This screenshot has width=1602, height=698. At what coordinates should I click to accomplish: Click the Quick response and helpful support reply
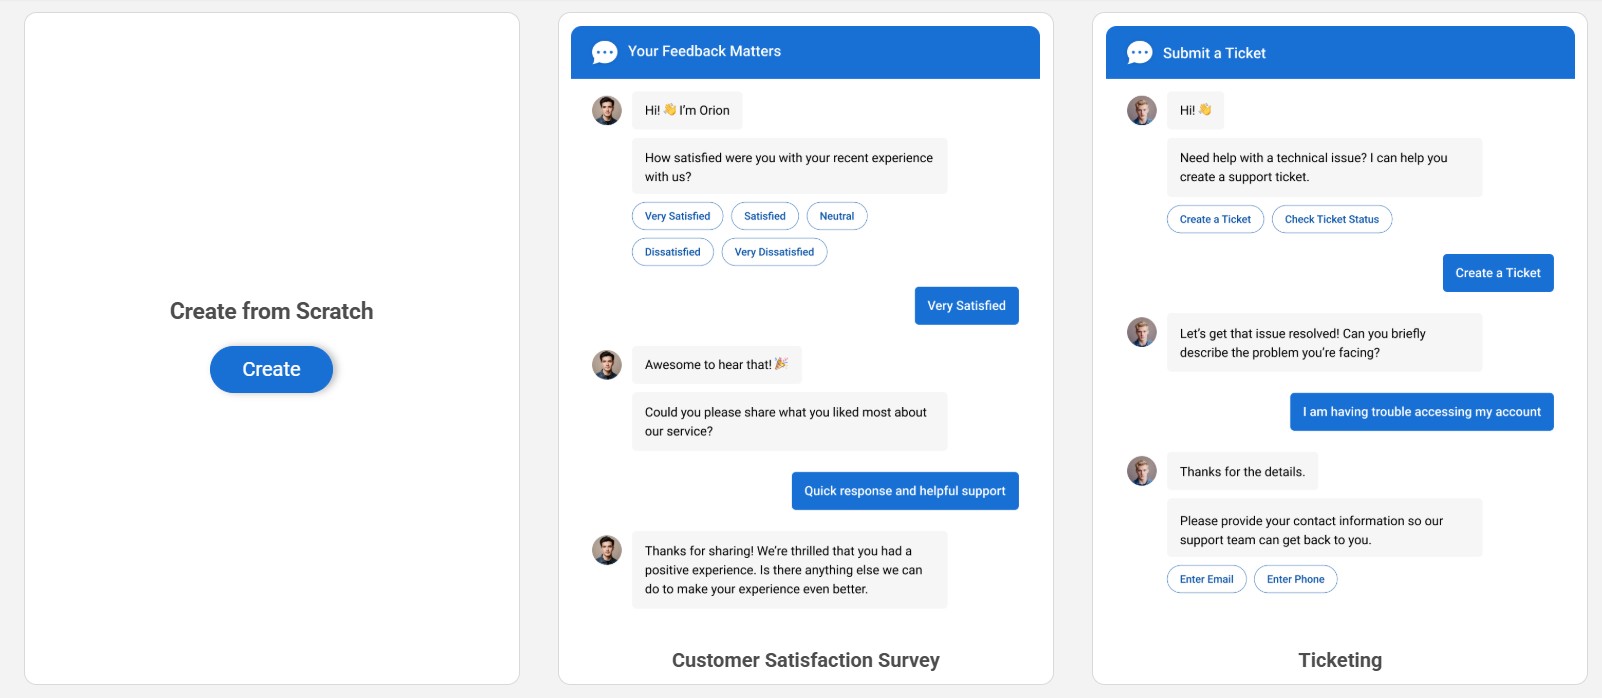click(x=904, y=491)
